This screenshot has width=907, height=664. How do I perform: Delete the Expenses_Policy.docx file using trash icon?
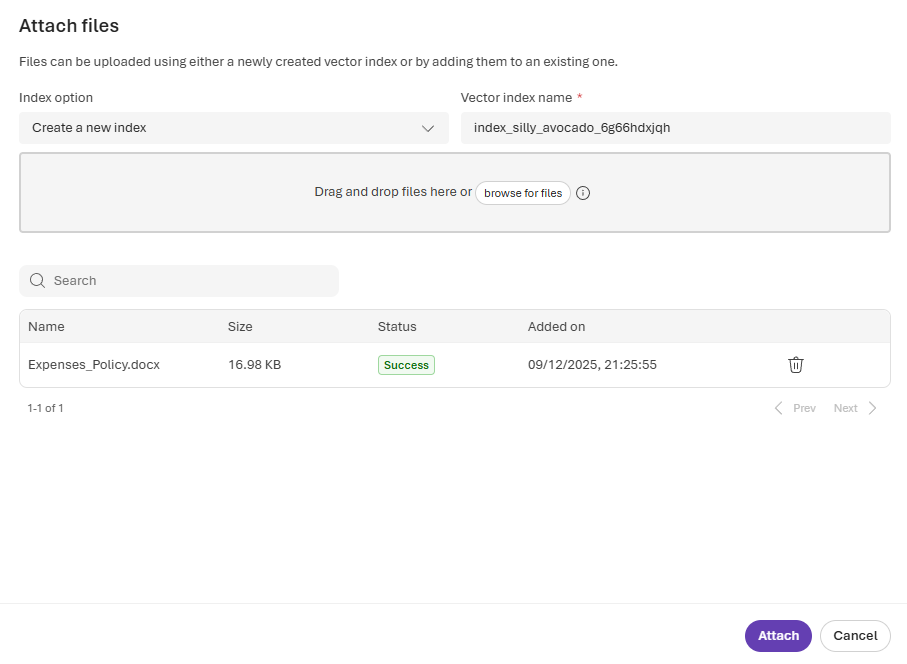point(796,365)
